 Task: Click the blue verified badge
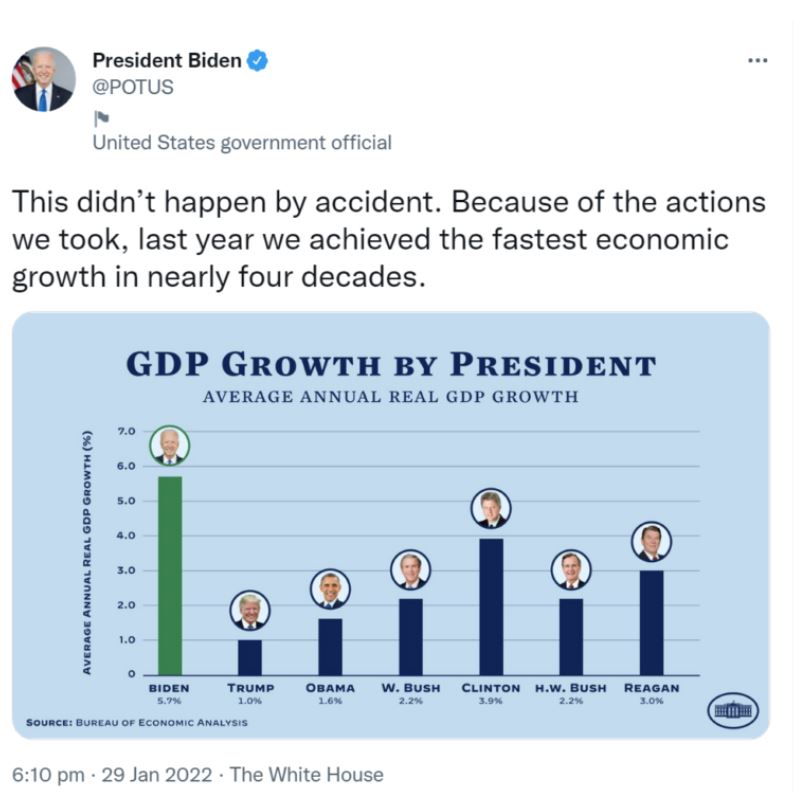pyautogui.click(x=257, y=61)
